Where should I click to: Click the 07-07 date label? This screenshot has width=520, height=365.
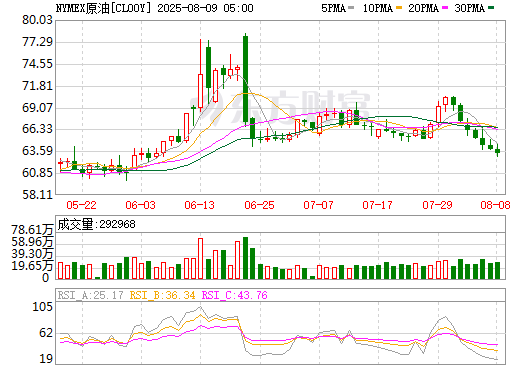click(318, 205)
